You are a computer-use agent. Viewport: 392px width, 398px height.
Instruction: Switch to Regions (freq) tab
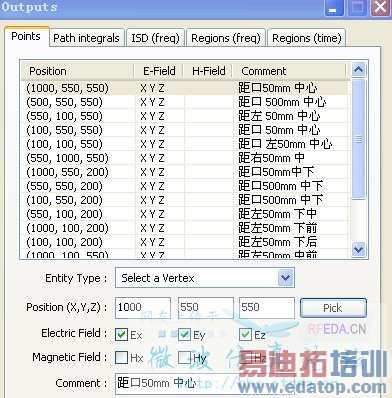tap(226, 38)
